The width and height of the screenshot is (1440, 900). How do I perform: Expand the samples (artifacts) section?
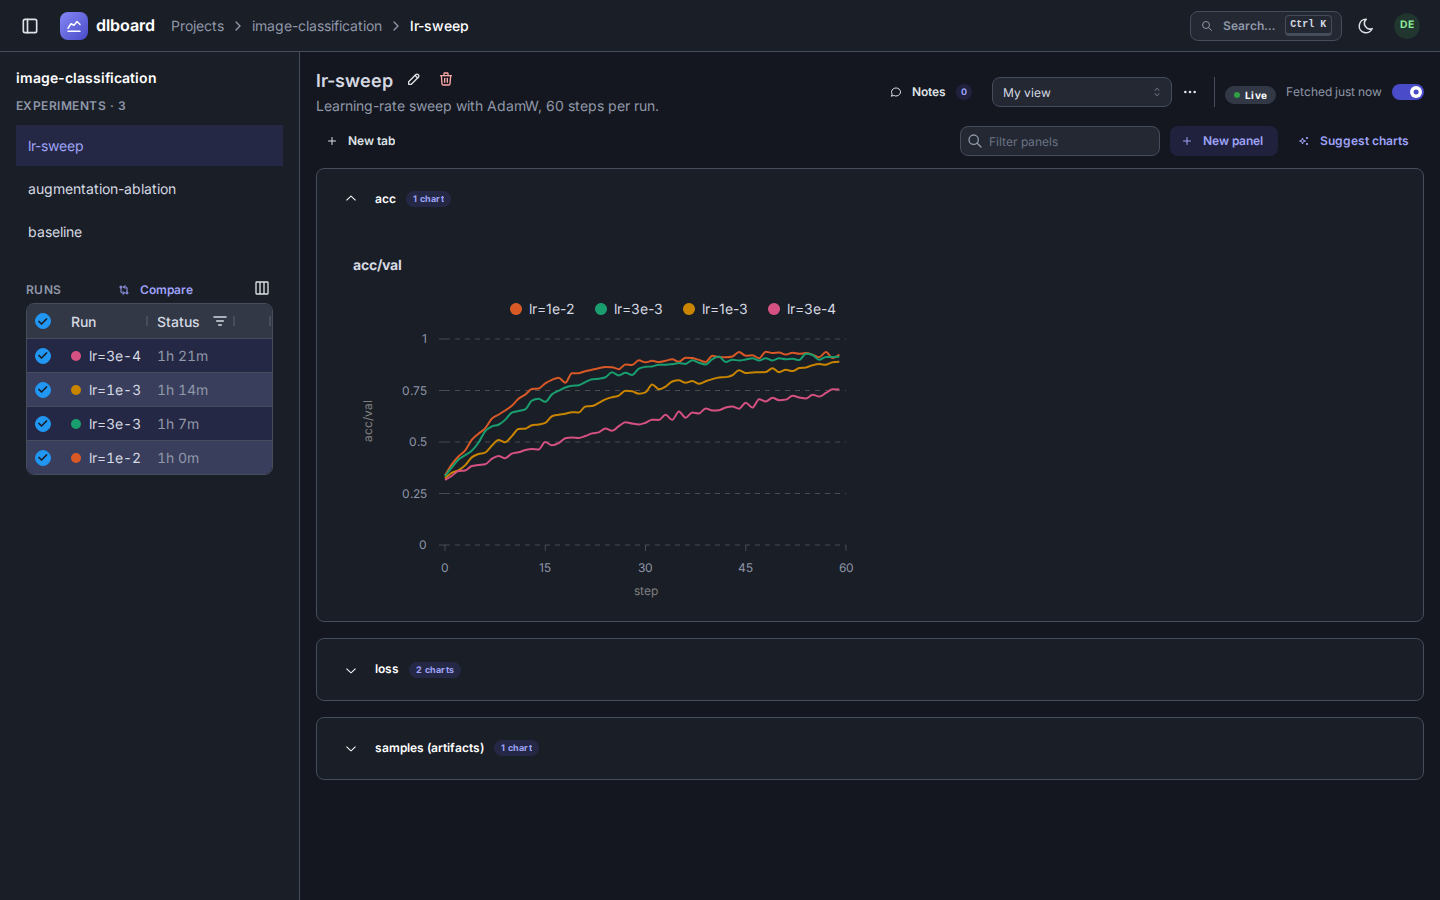(x=351, y=748)
